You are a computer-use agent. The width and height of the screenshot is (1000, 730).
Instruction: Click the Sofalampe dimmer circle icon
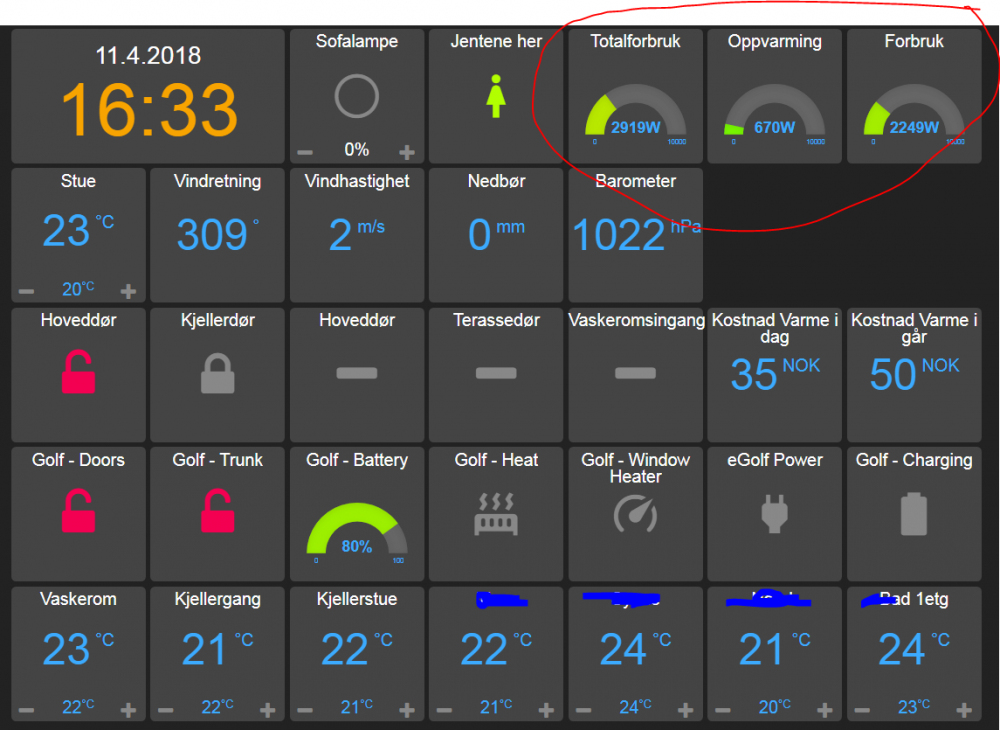tap(357, 95)
